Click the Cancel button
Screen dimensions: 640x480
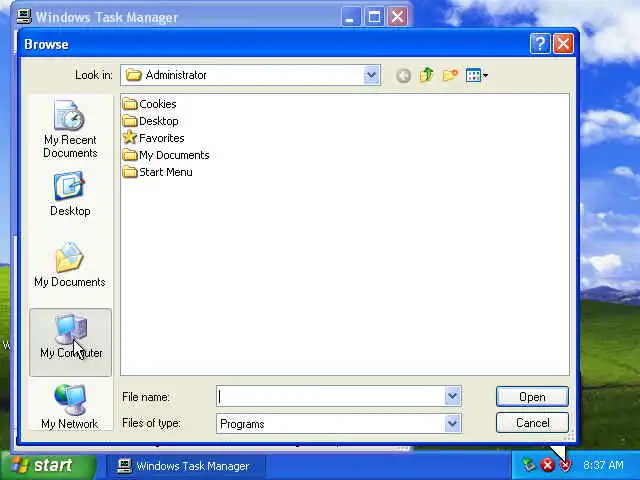[532, 423]
